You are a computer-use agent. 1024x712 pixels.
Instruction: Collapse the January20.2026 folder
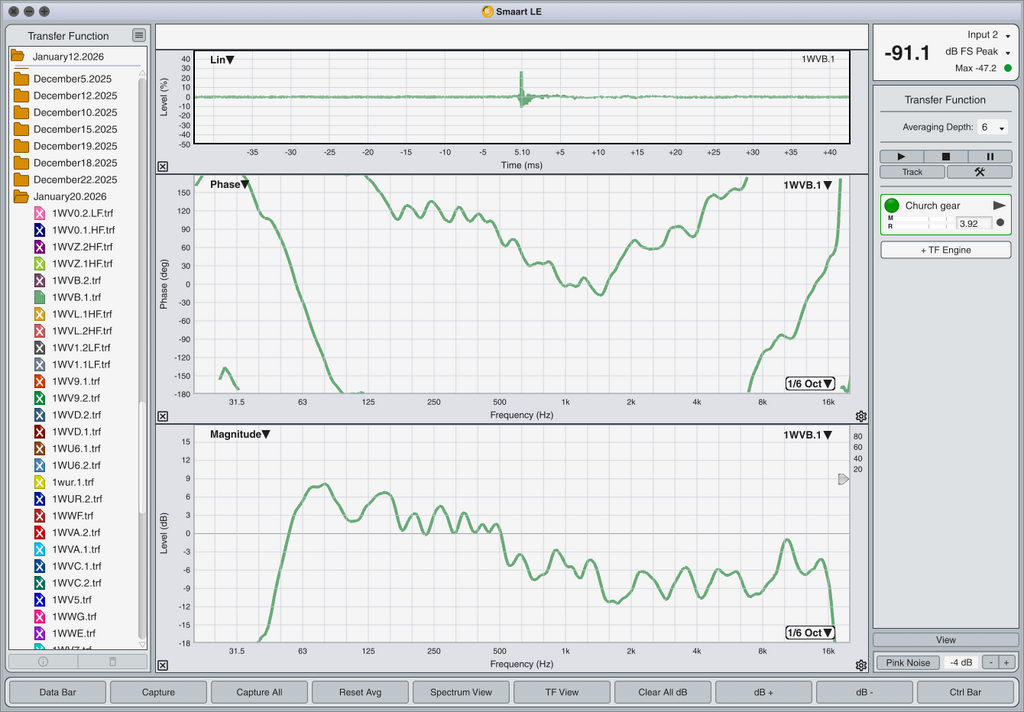21,196
